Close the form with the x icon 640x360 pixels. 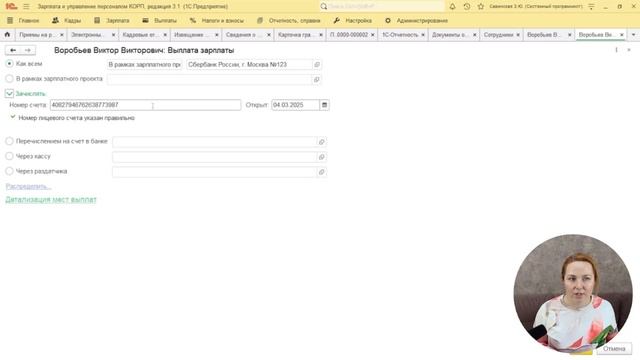(629, 50)
